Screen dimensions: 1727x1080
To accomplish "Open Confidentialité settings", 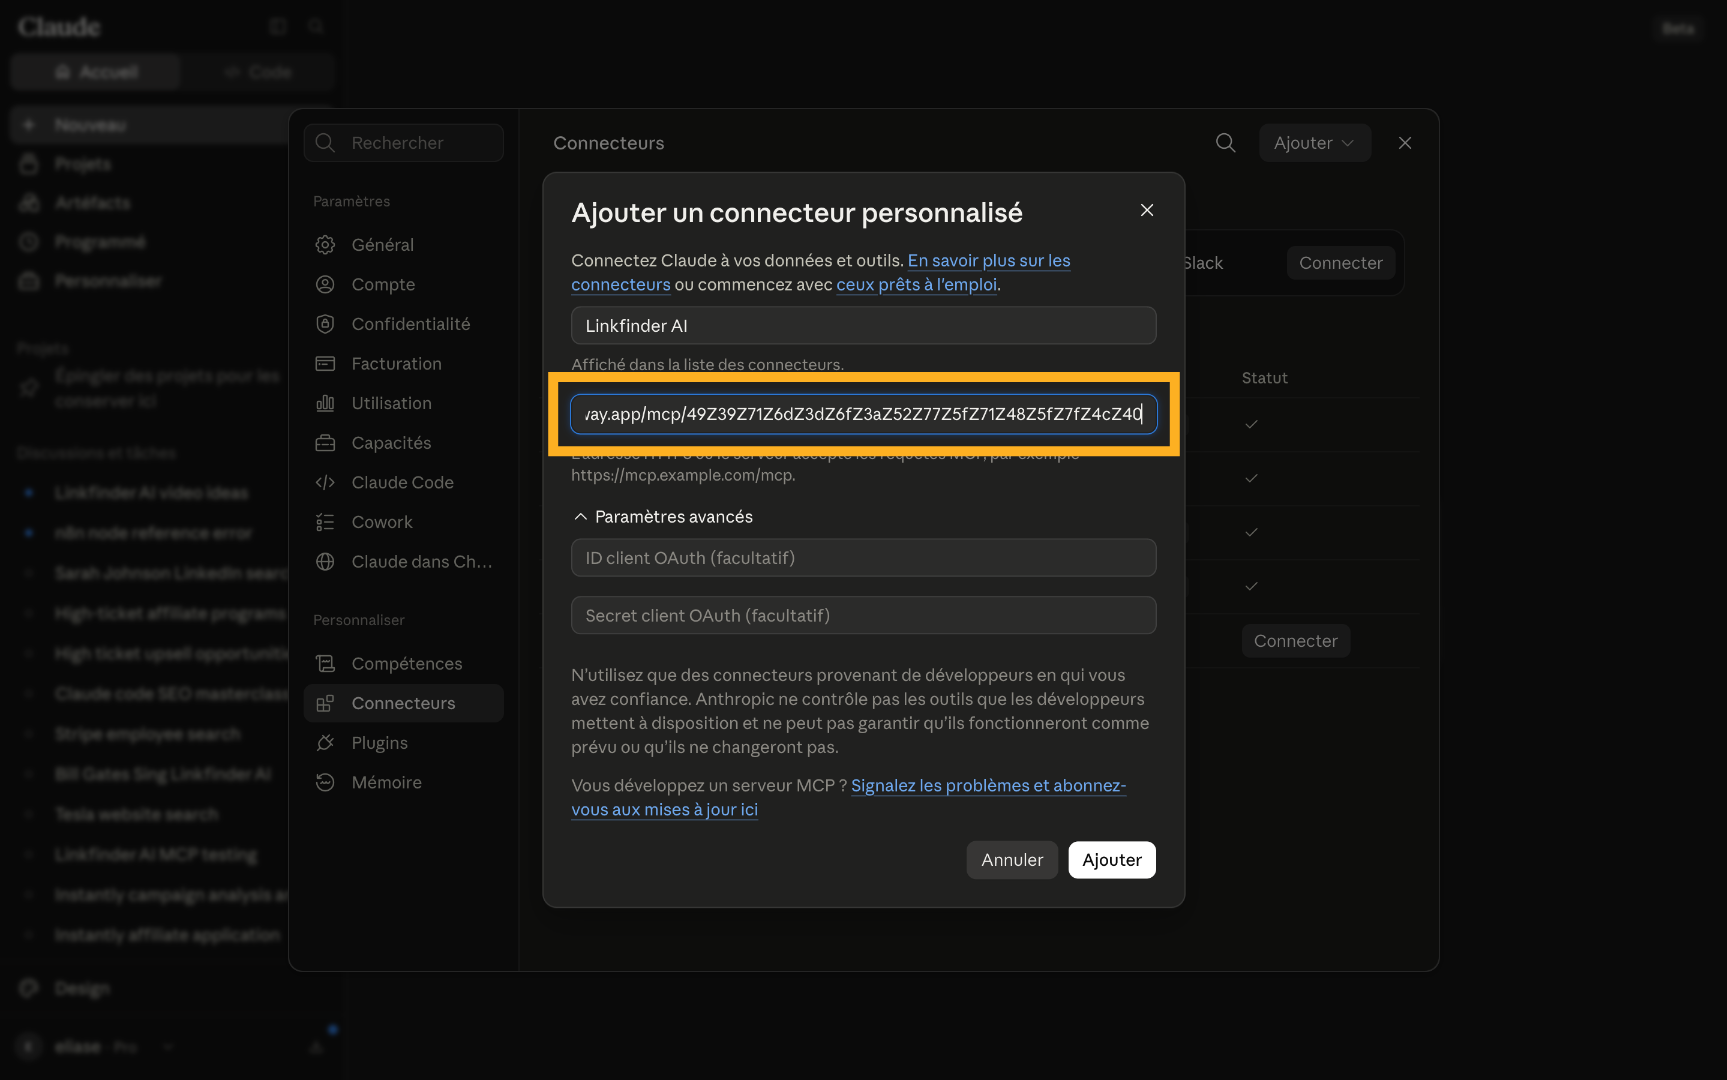I will pyautogui.click(x=404, y=324).
